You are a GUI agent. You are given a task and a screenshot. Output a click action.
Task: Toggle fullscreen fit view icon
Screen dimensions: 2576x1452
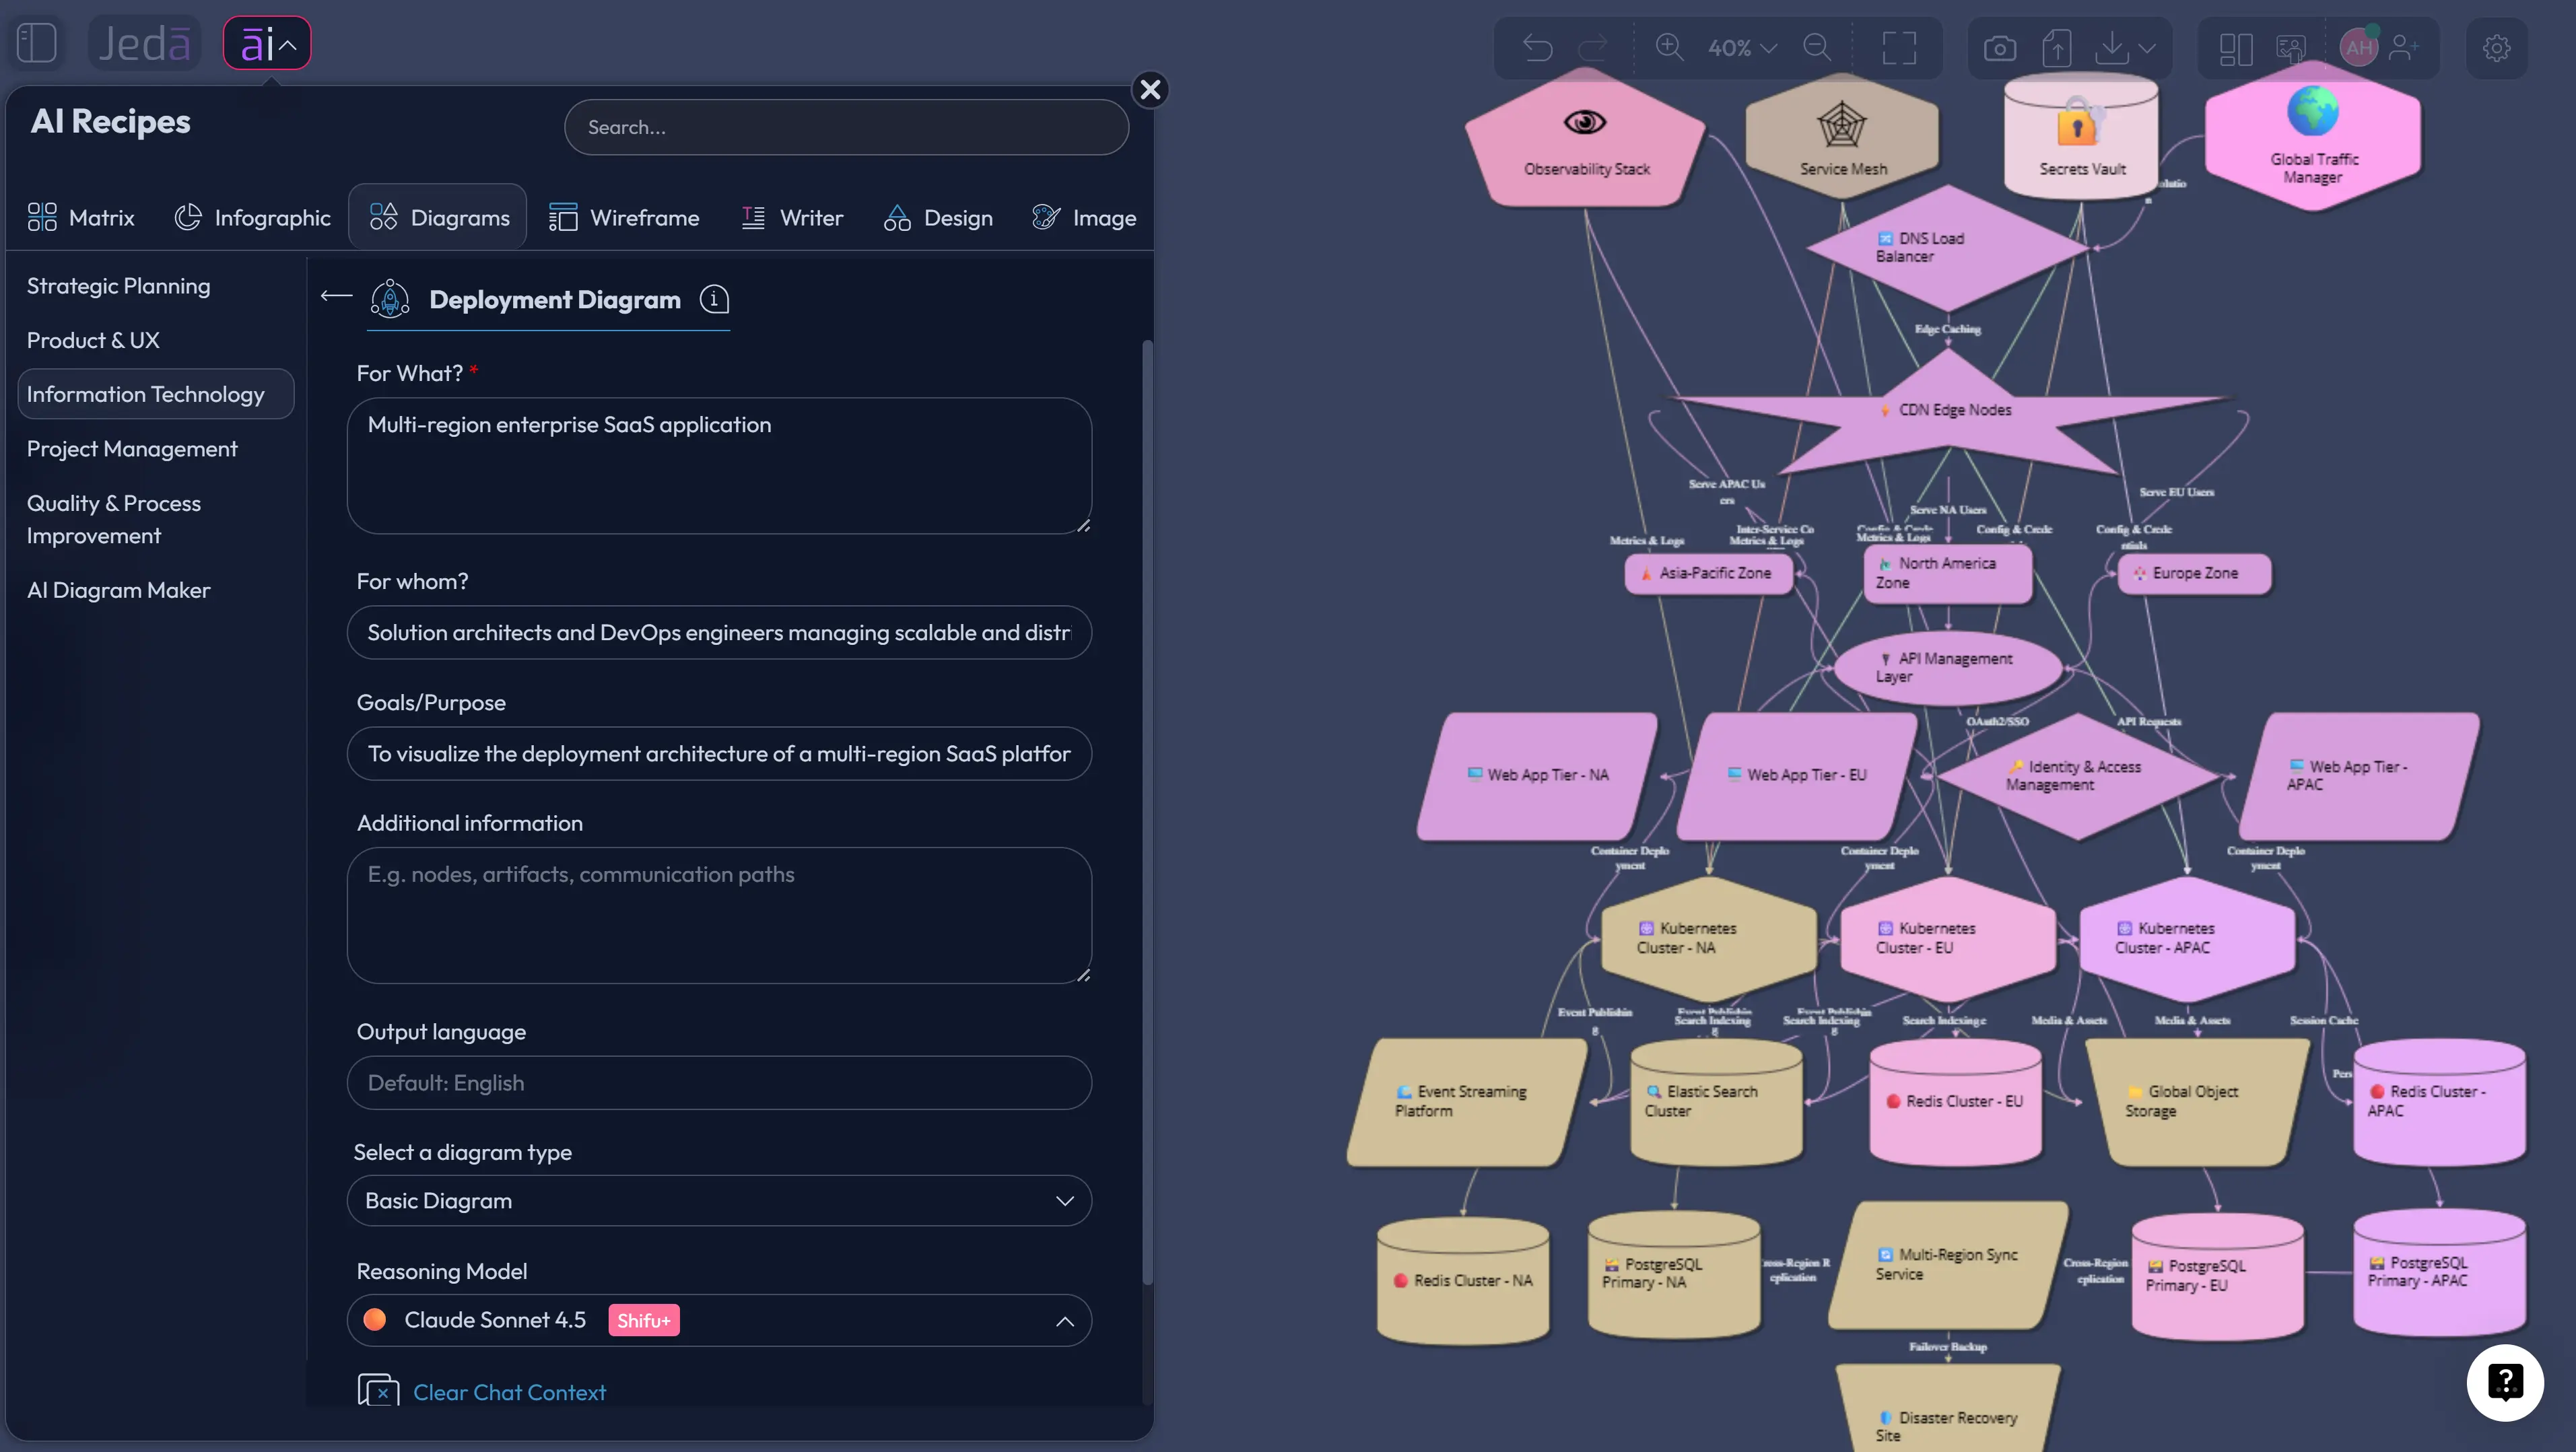[1899, 47]
